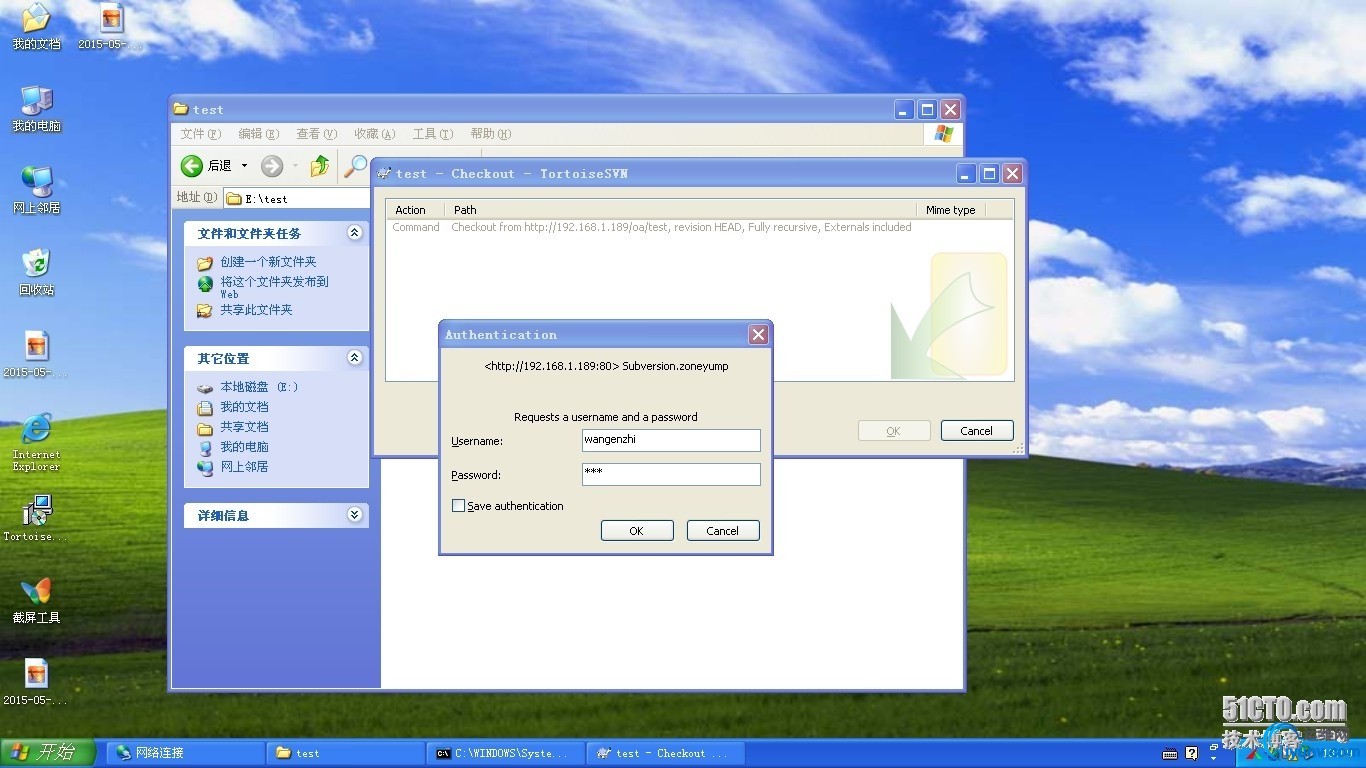The height and width of the screenshot is (768, 1366).
Task: Open the 工具(T) menu
Action: coord(432,134)
